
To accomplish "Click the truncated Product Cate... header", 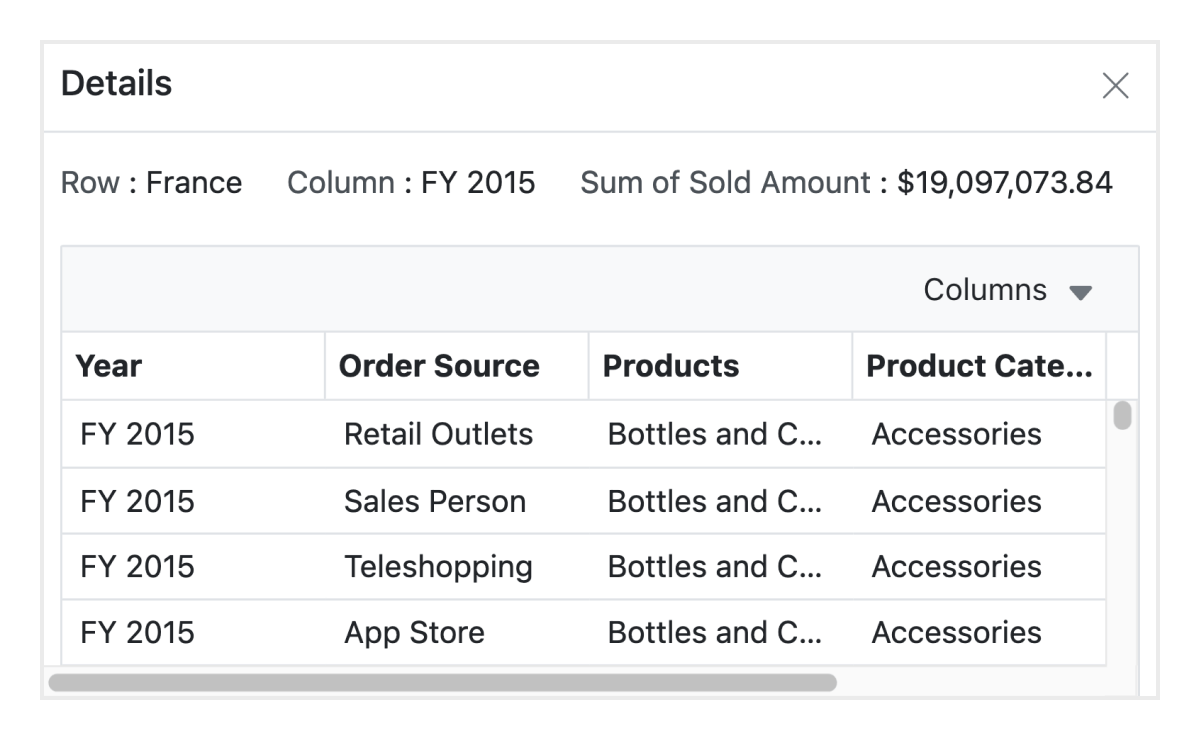I will (x=981, y=365).
